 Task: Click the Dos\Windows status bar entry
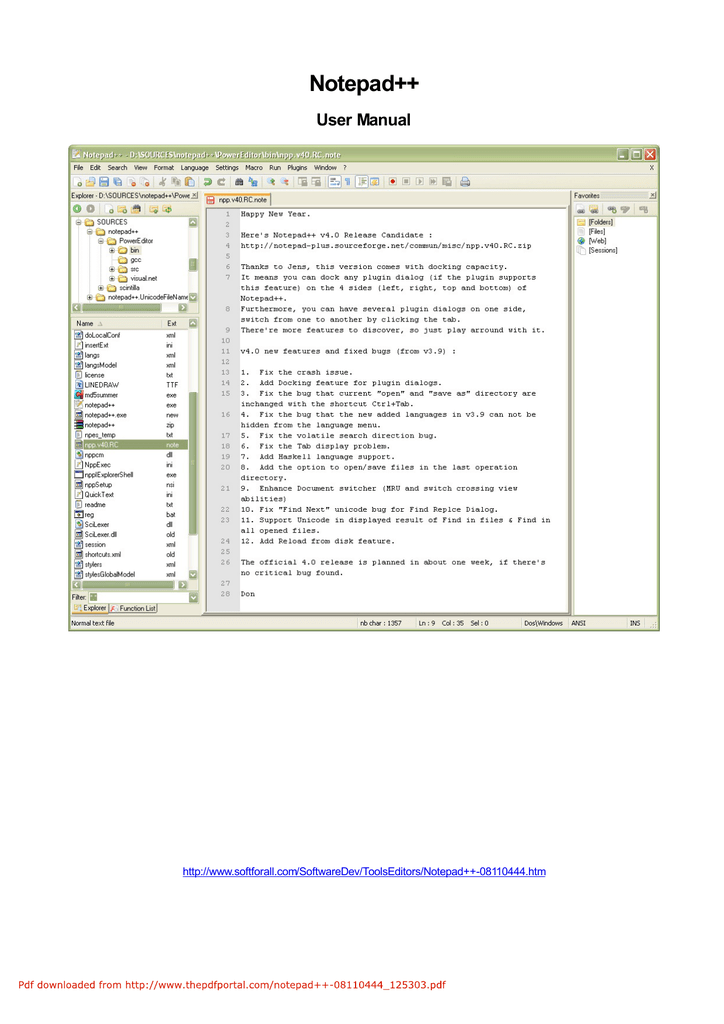click(x=543, y=623)
